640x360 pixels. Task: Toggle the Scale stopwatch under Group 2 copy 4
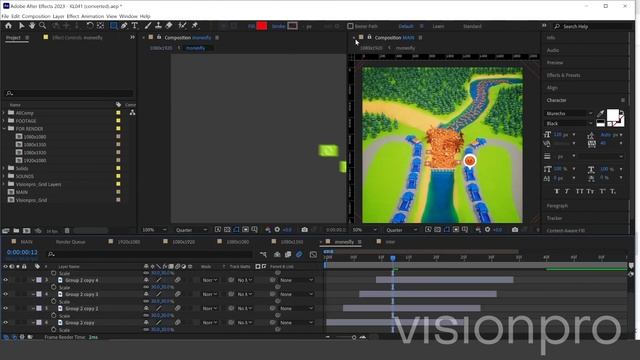click(x=53, y=287)
